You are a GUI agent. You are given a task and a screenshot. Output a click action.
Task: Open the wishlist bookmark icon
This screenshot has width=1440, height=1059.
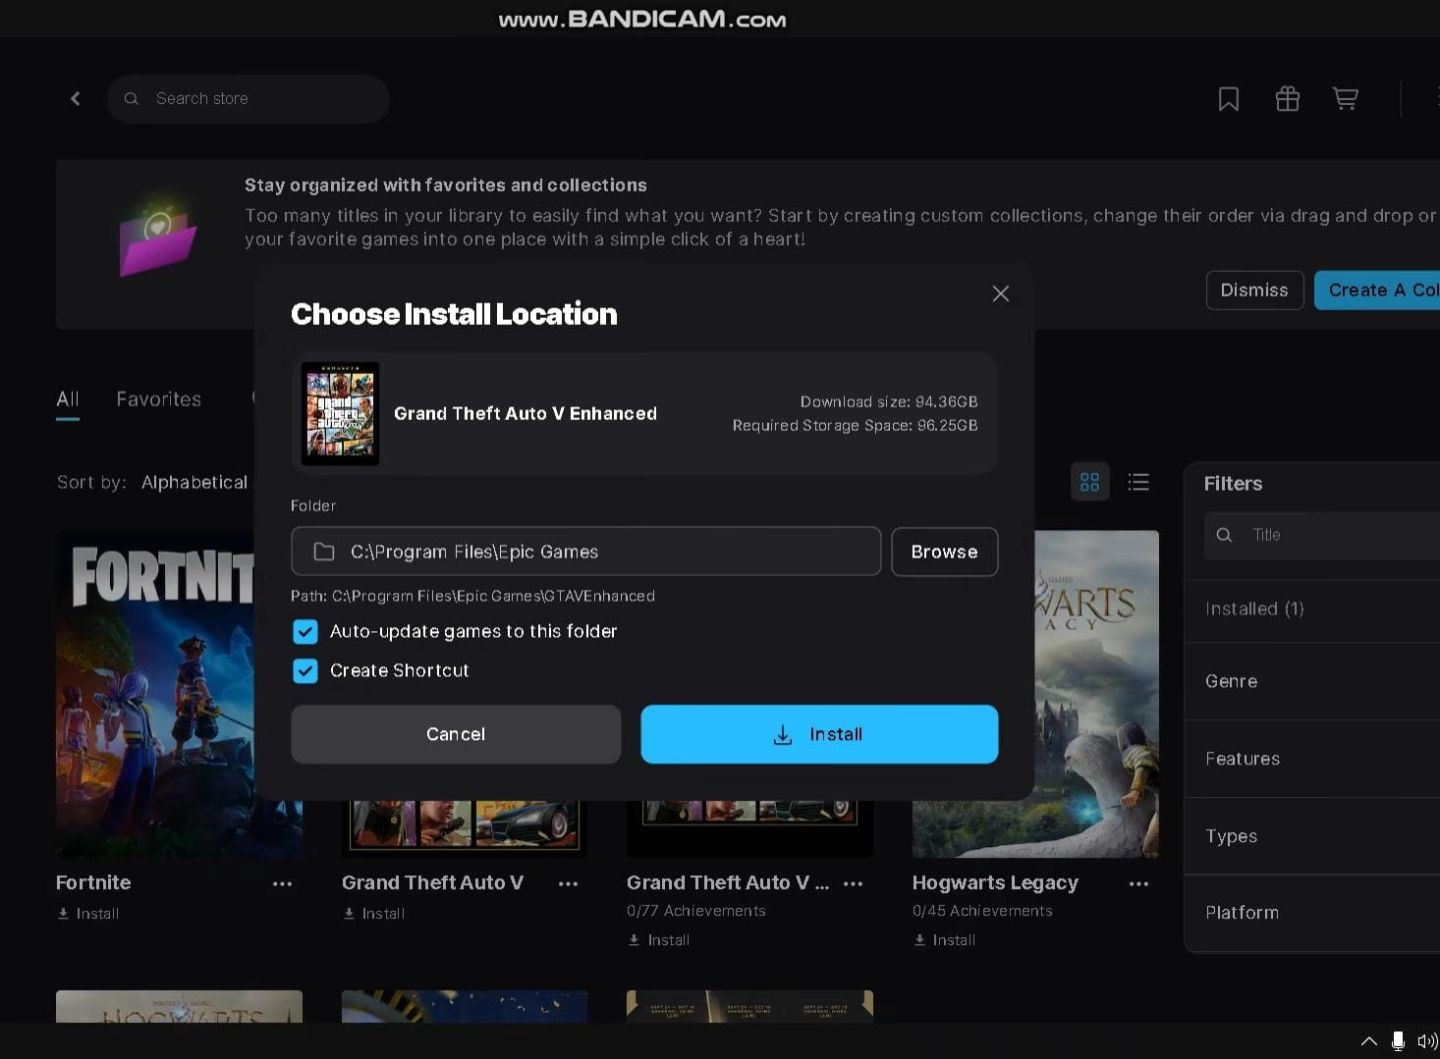[1228, 98]
